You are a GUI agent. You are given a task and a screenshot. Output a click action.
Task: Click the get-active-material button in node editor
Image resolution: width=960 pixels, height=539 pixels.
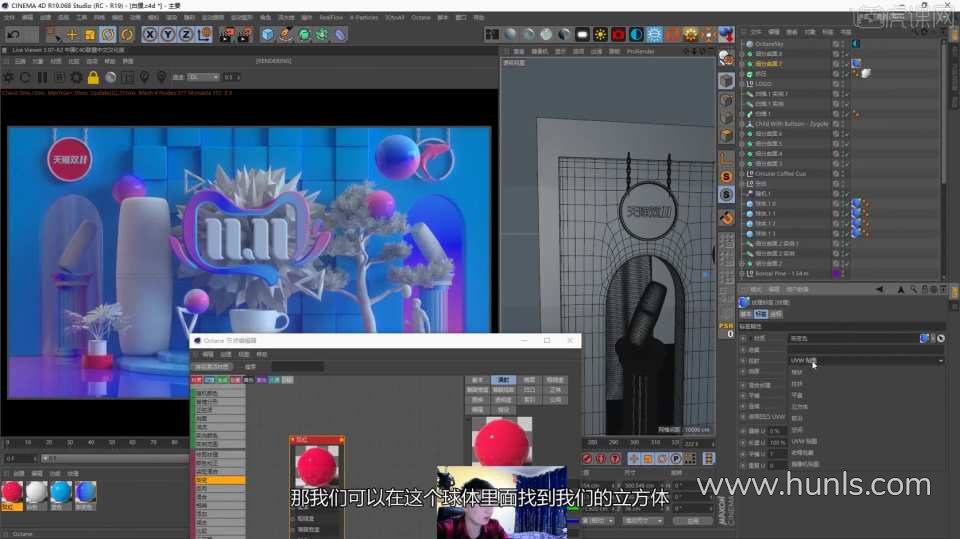coord(211,366)
